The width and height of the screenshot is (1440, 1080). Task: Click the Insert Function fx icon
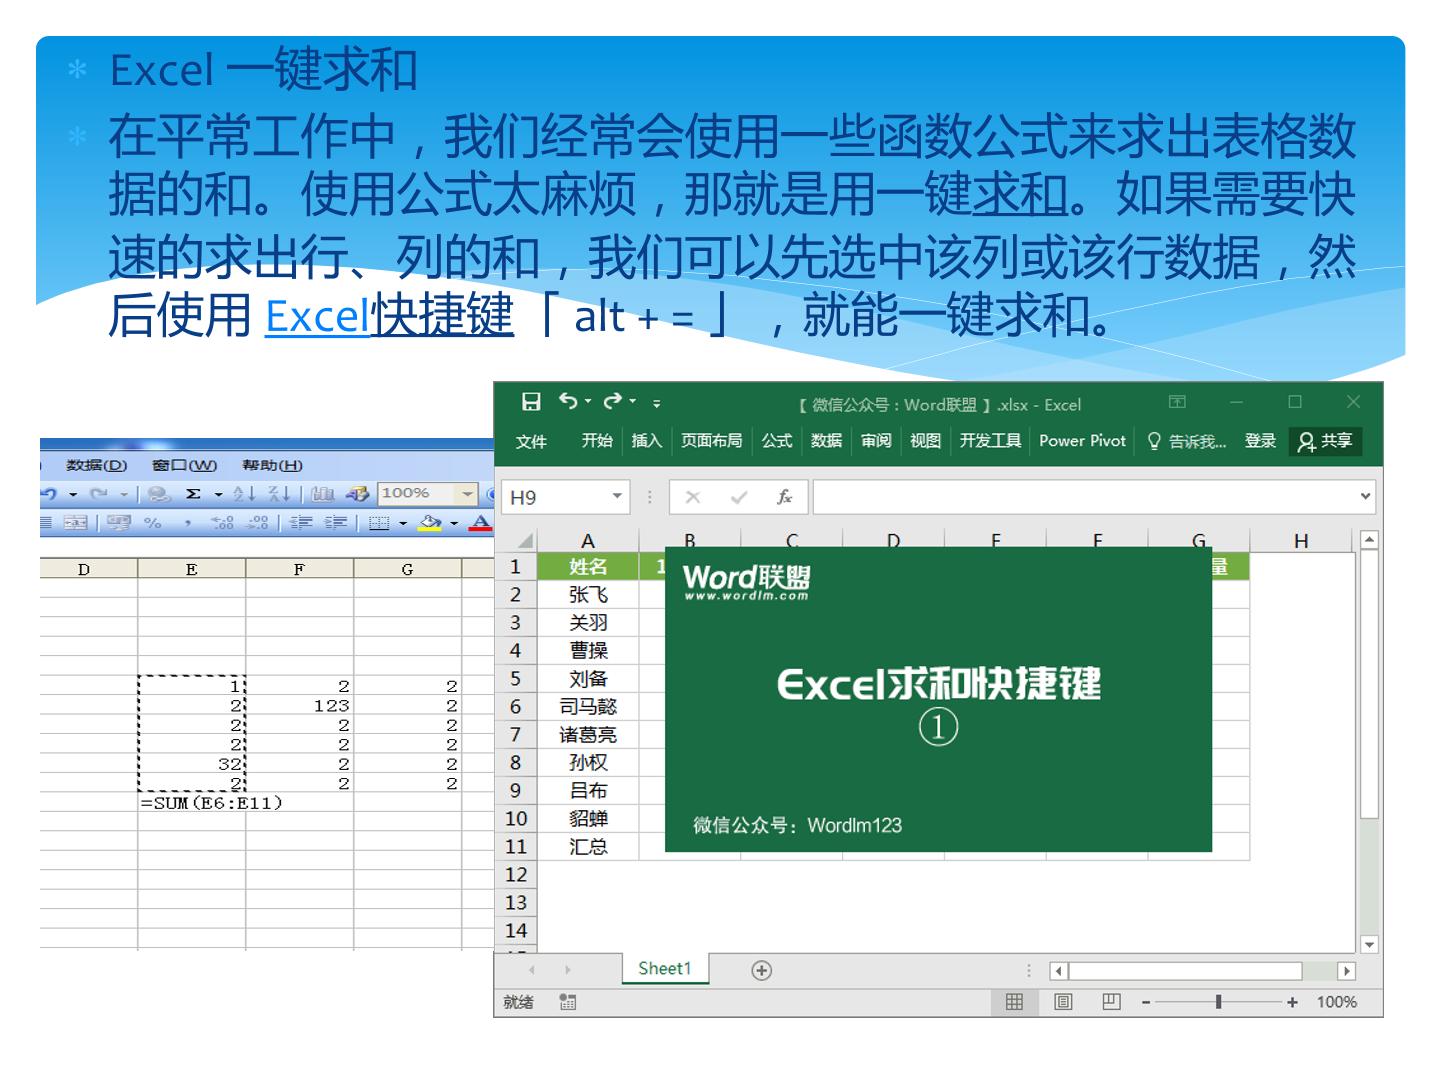[785, 497]
